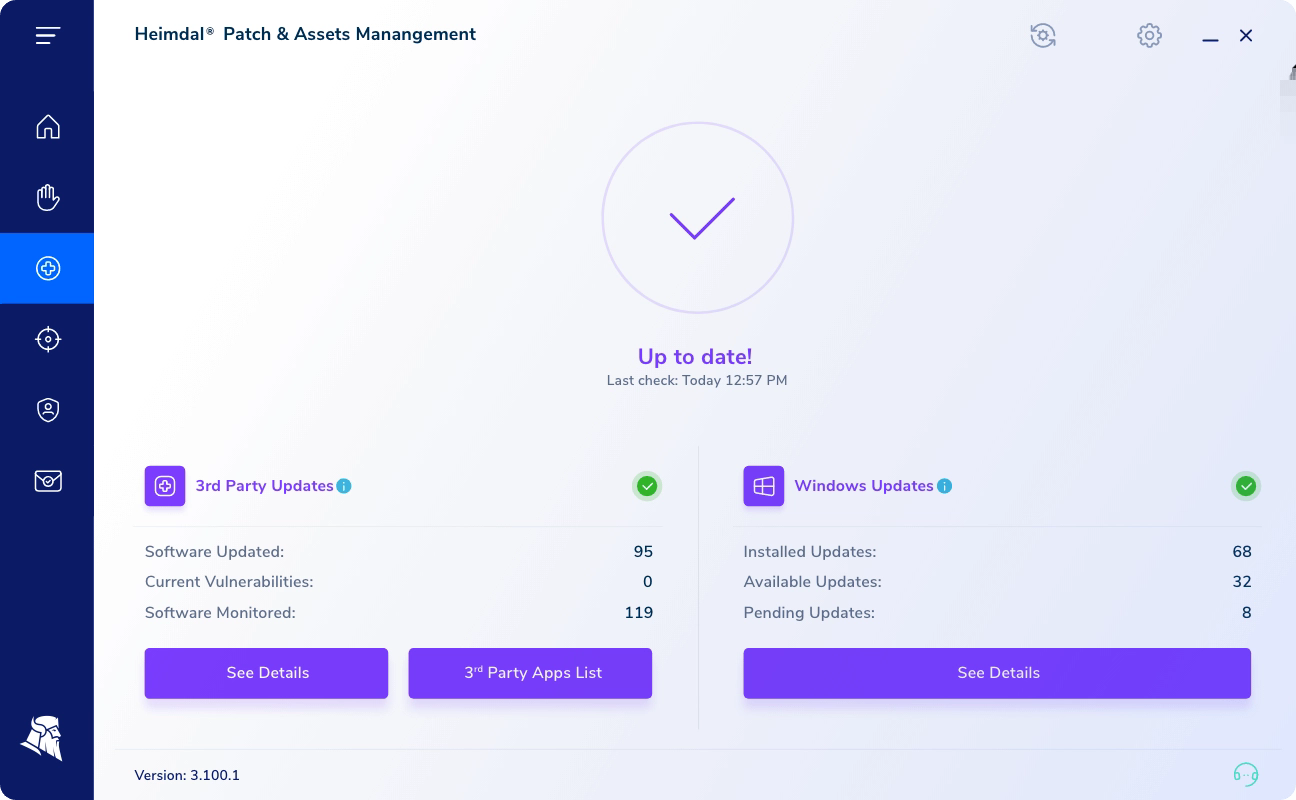Open the Threat Prevention hand icon in sidebar
This screenshot has width=1296, height=800.
point(47,197)
